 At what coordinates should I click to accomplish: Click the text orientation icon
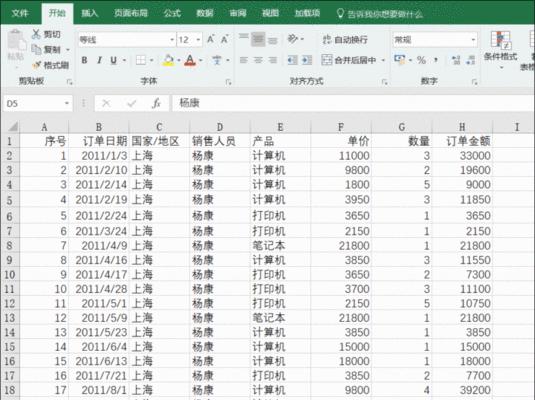[x=293, y=39]
